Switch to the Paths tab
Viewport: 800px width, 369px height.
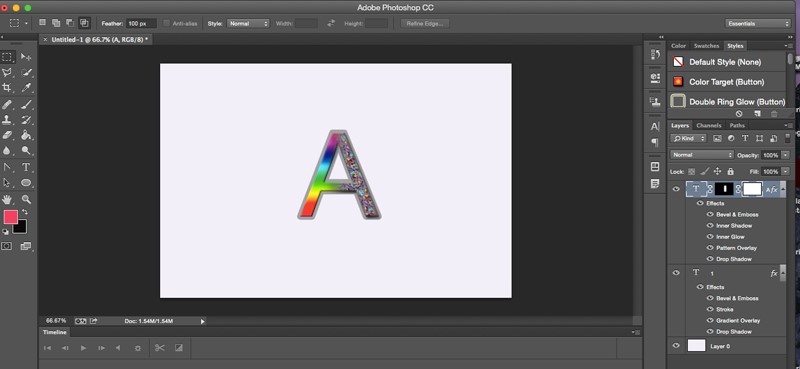tap(737, 126)
